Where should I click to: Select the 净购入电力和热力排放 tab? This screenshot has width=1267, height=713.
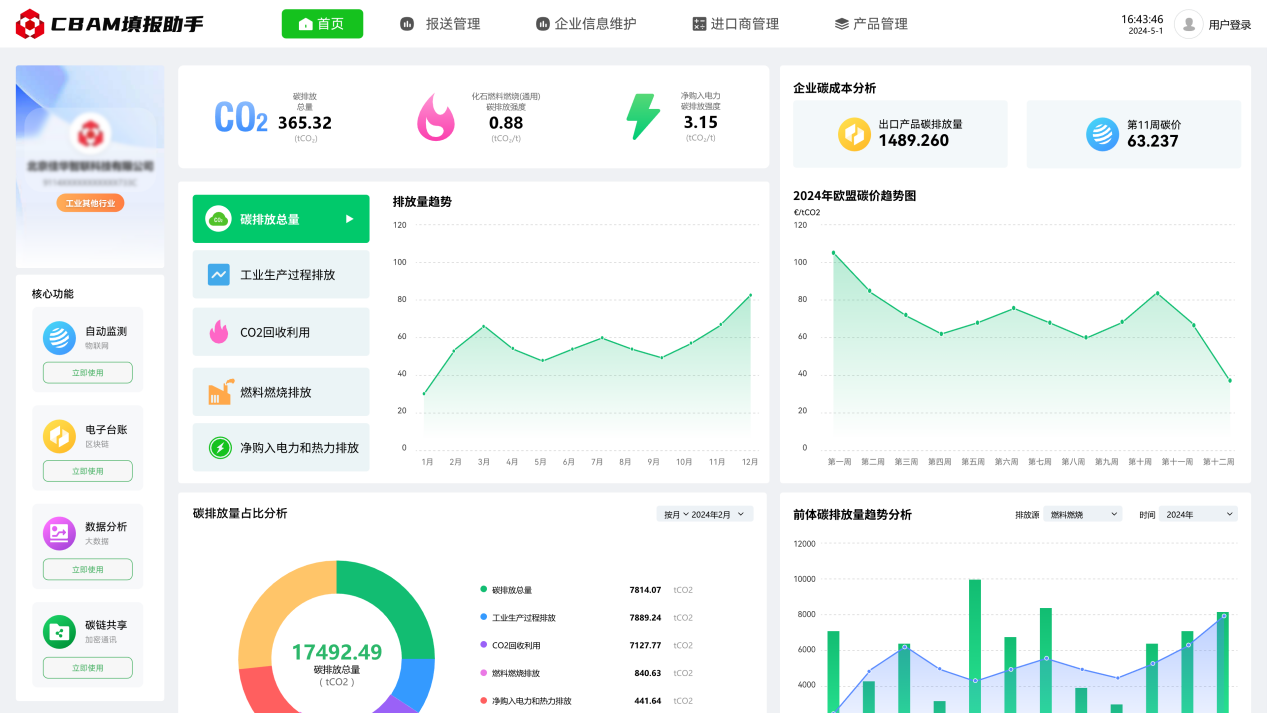pos(281,448)
